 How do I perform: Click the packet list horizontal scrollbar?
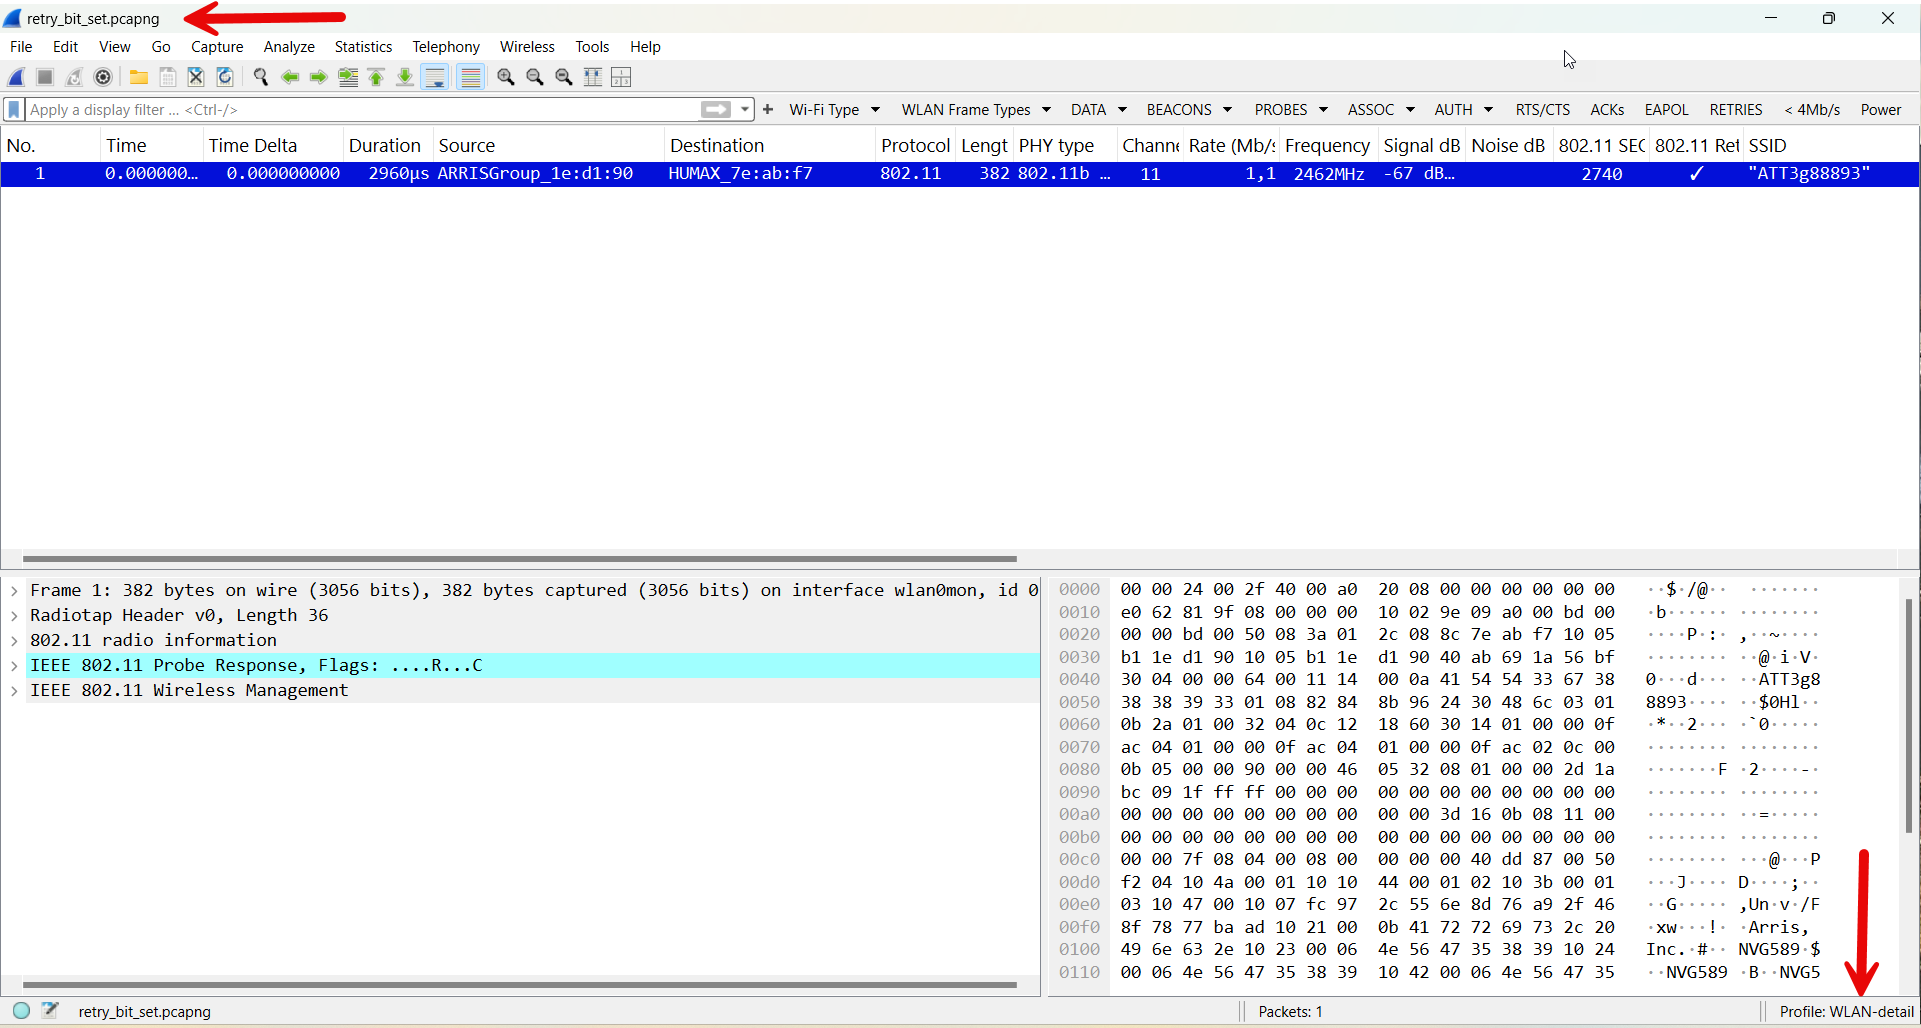(520, 559)
